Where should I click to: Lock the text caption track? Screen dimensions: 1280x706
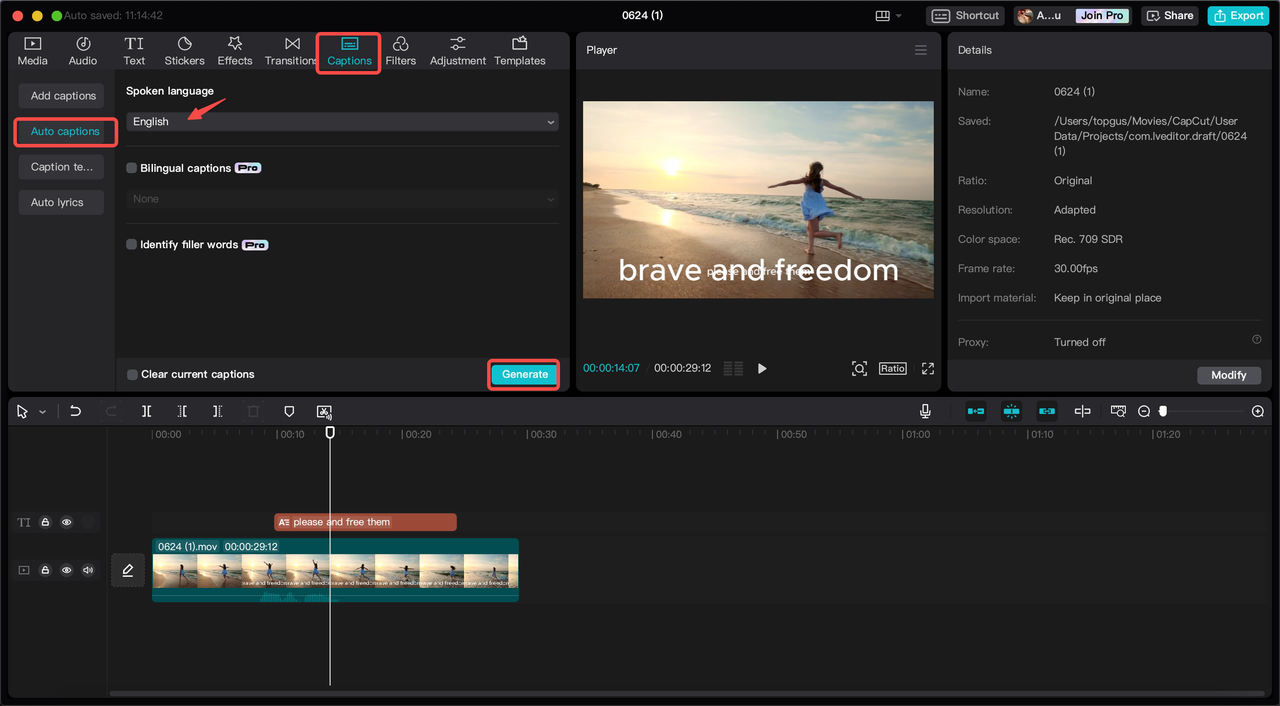pos(45,522)
